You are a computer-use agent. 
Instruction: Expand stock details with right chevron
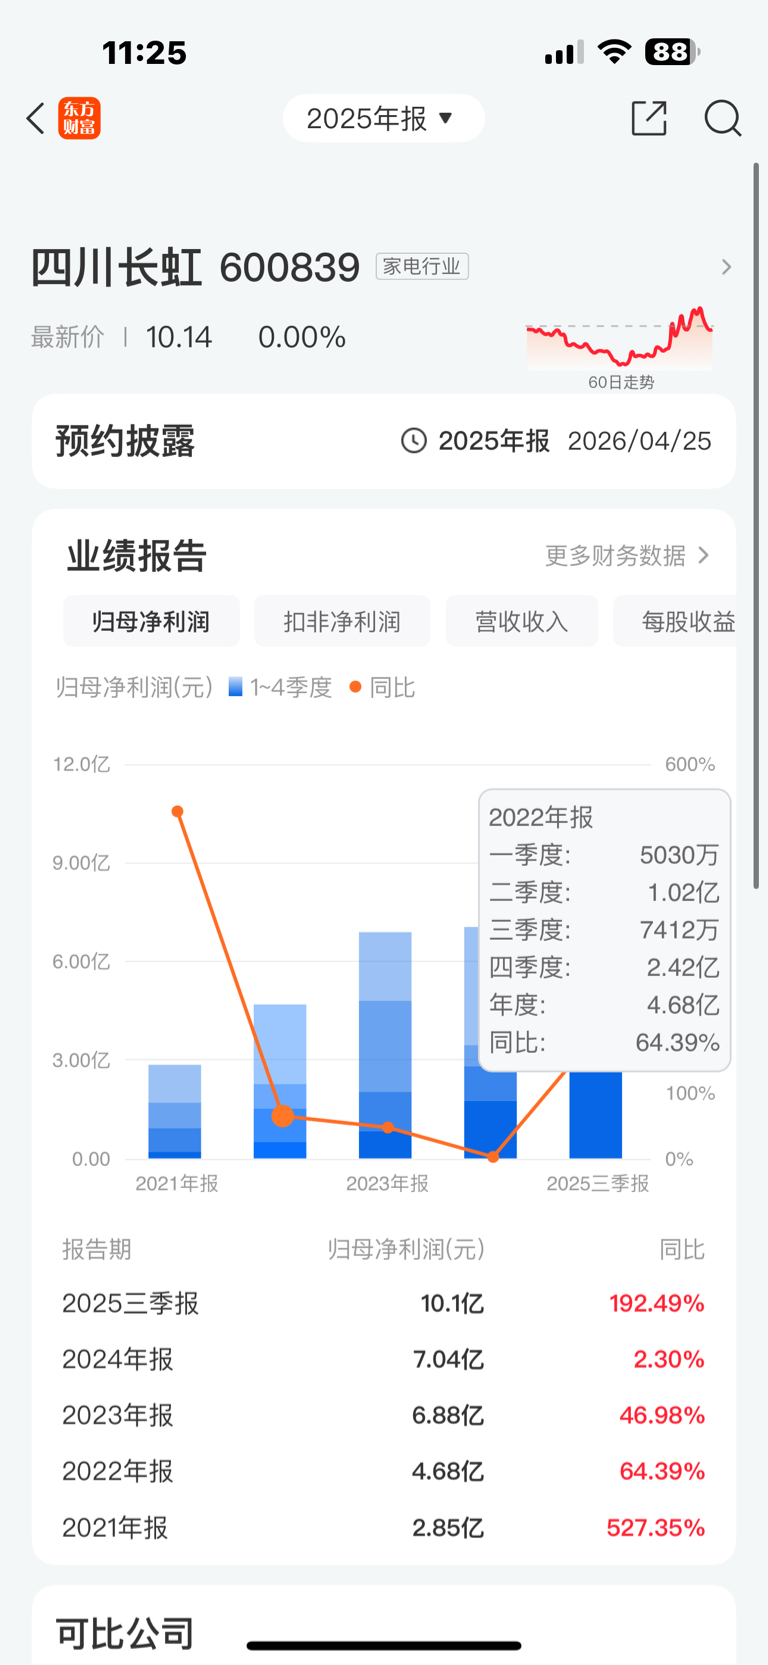point(726,267)
